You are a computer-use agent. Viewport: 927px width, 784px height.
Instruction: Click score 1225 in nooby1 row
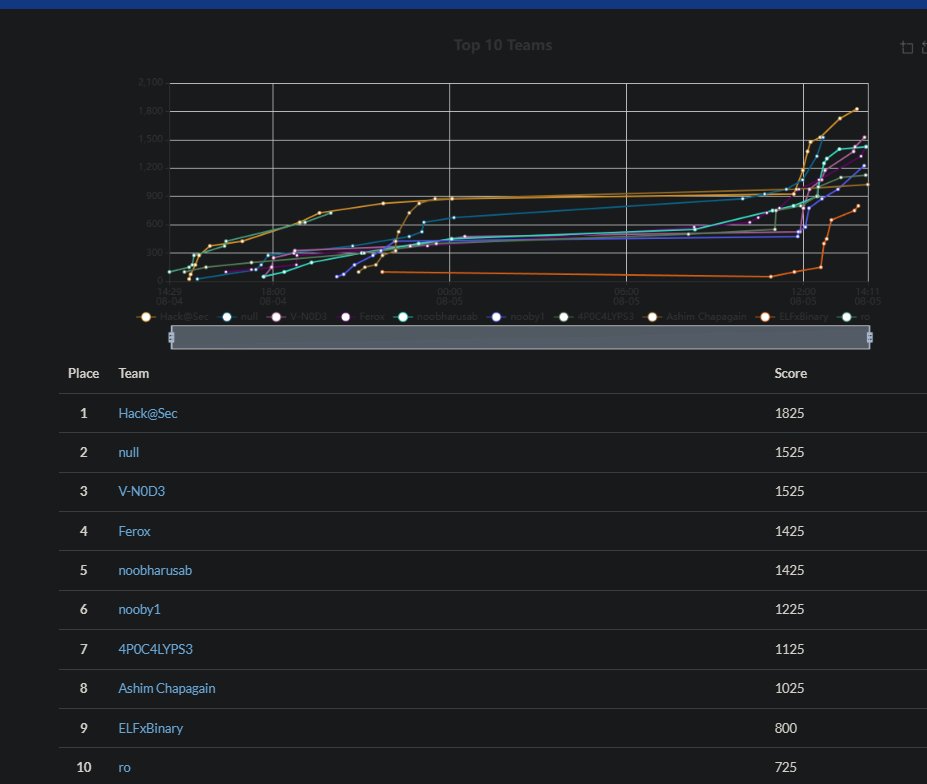pyautogui.click(x=789, y=609)
